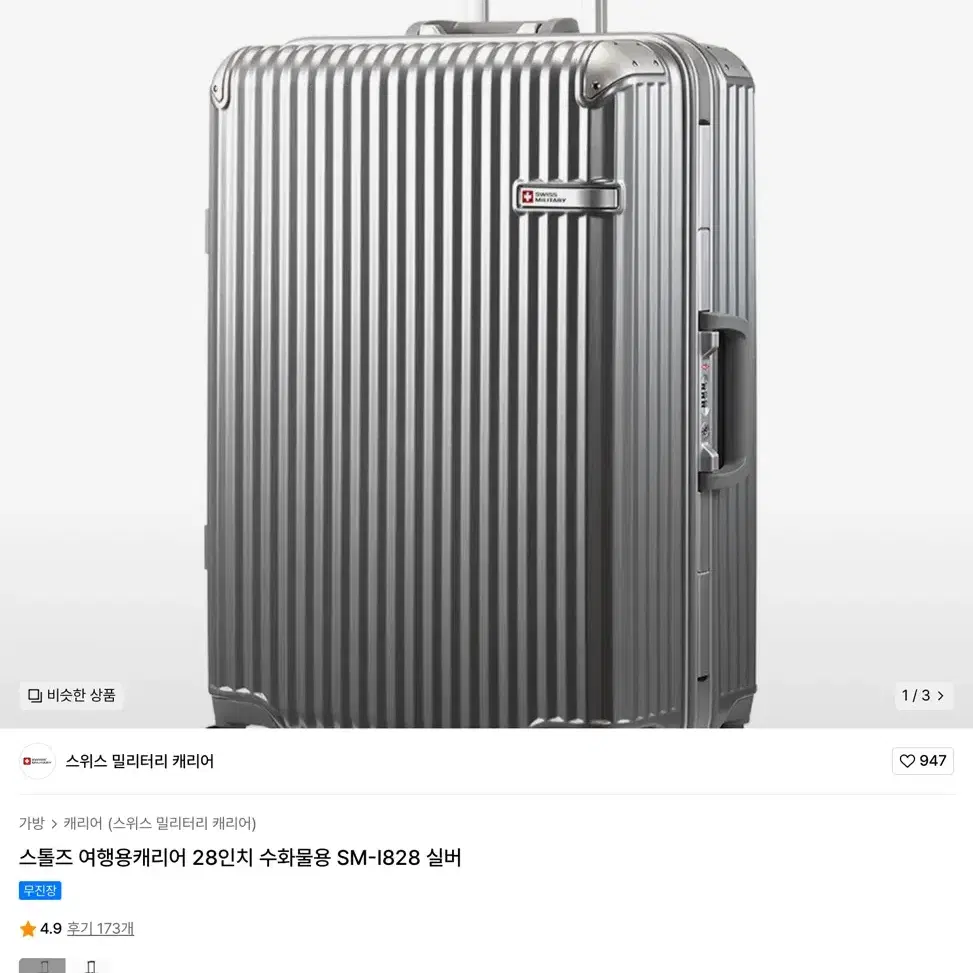Image resolution: width=973 pixels, height=973 pixels.
Task: Click the orange star rating icon
Action: 28,929
